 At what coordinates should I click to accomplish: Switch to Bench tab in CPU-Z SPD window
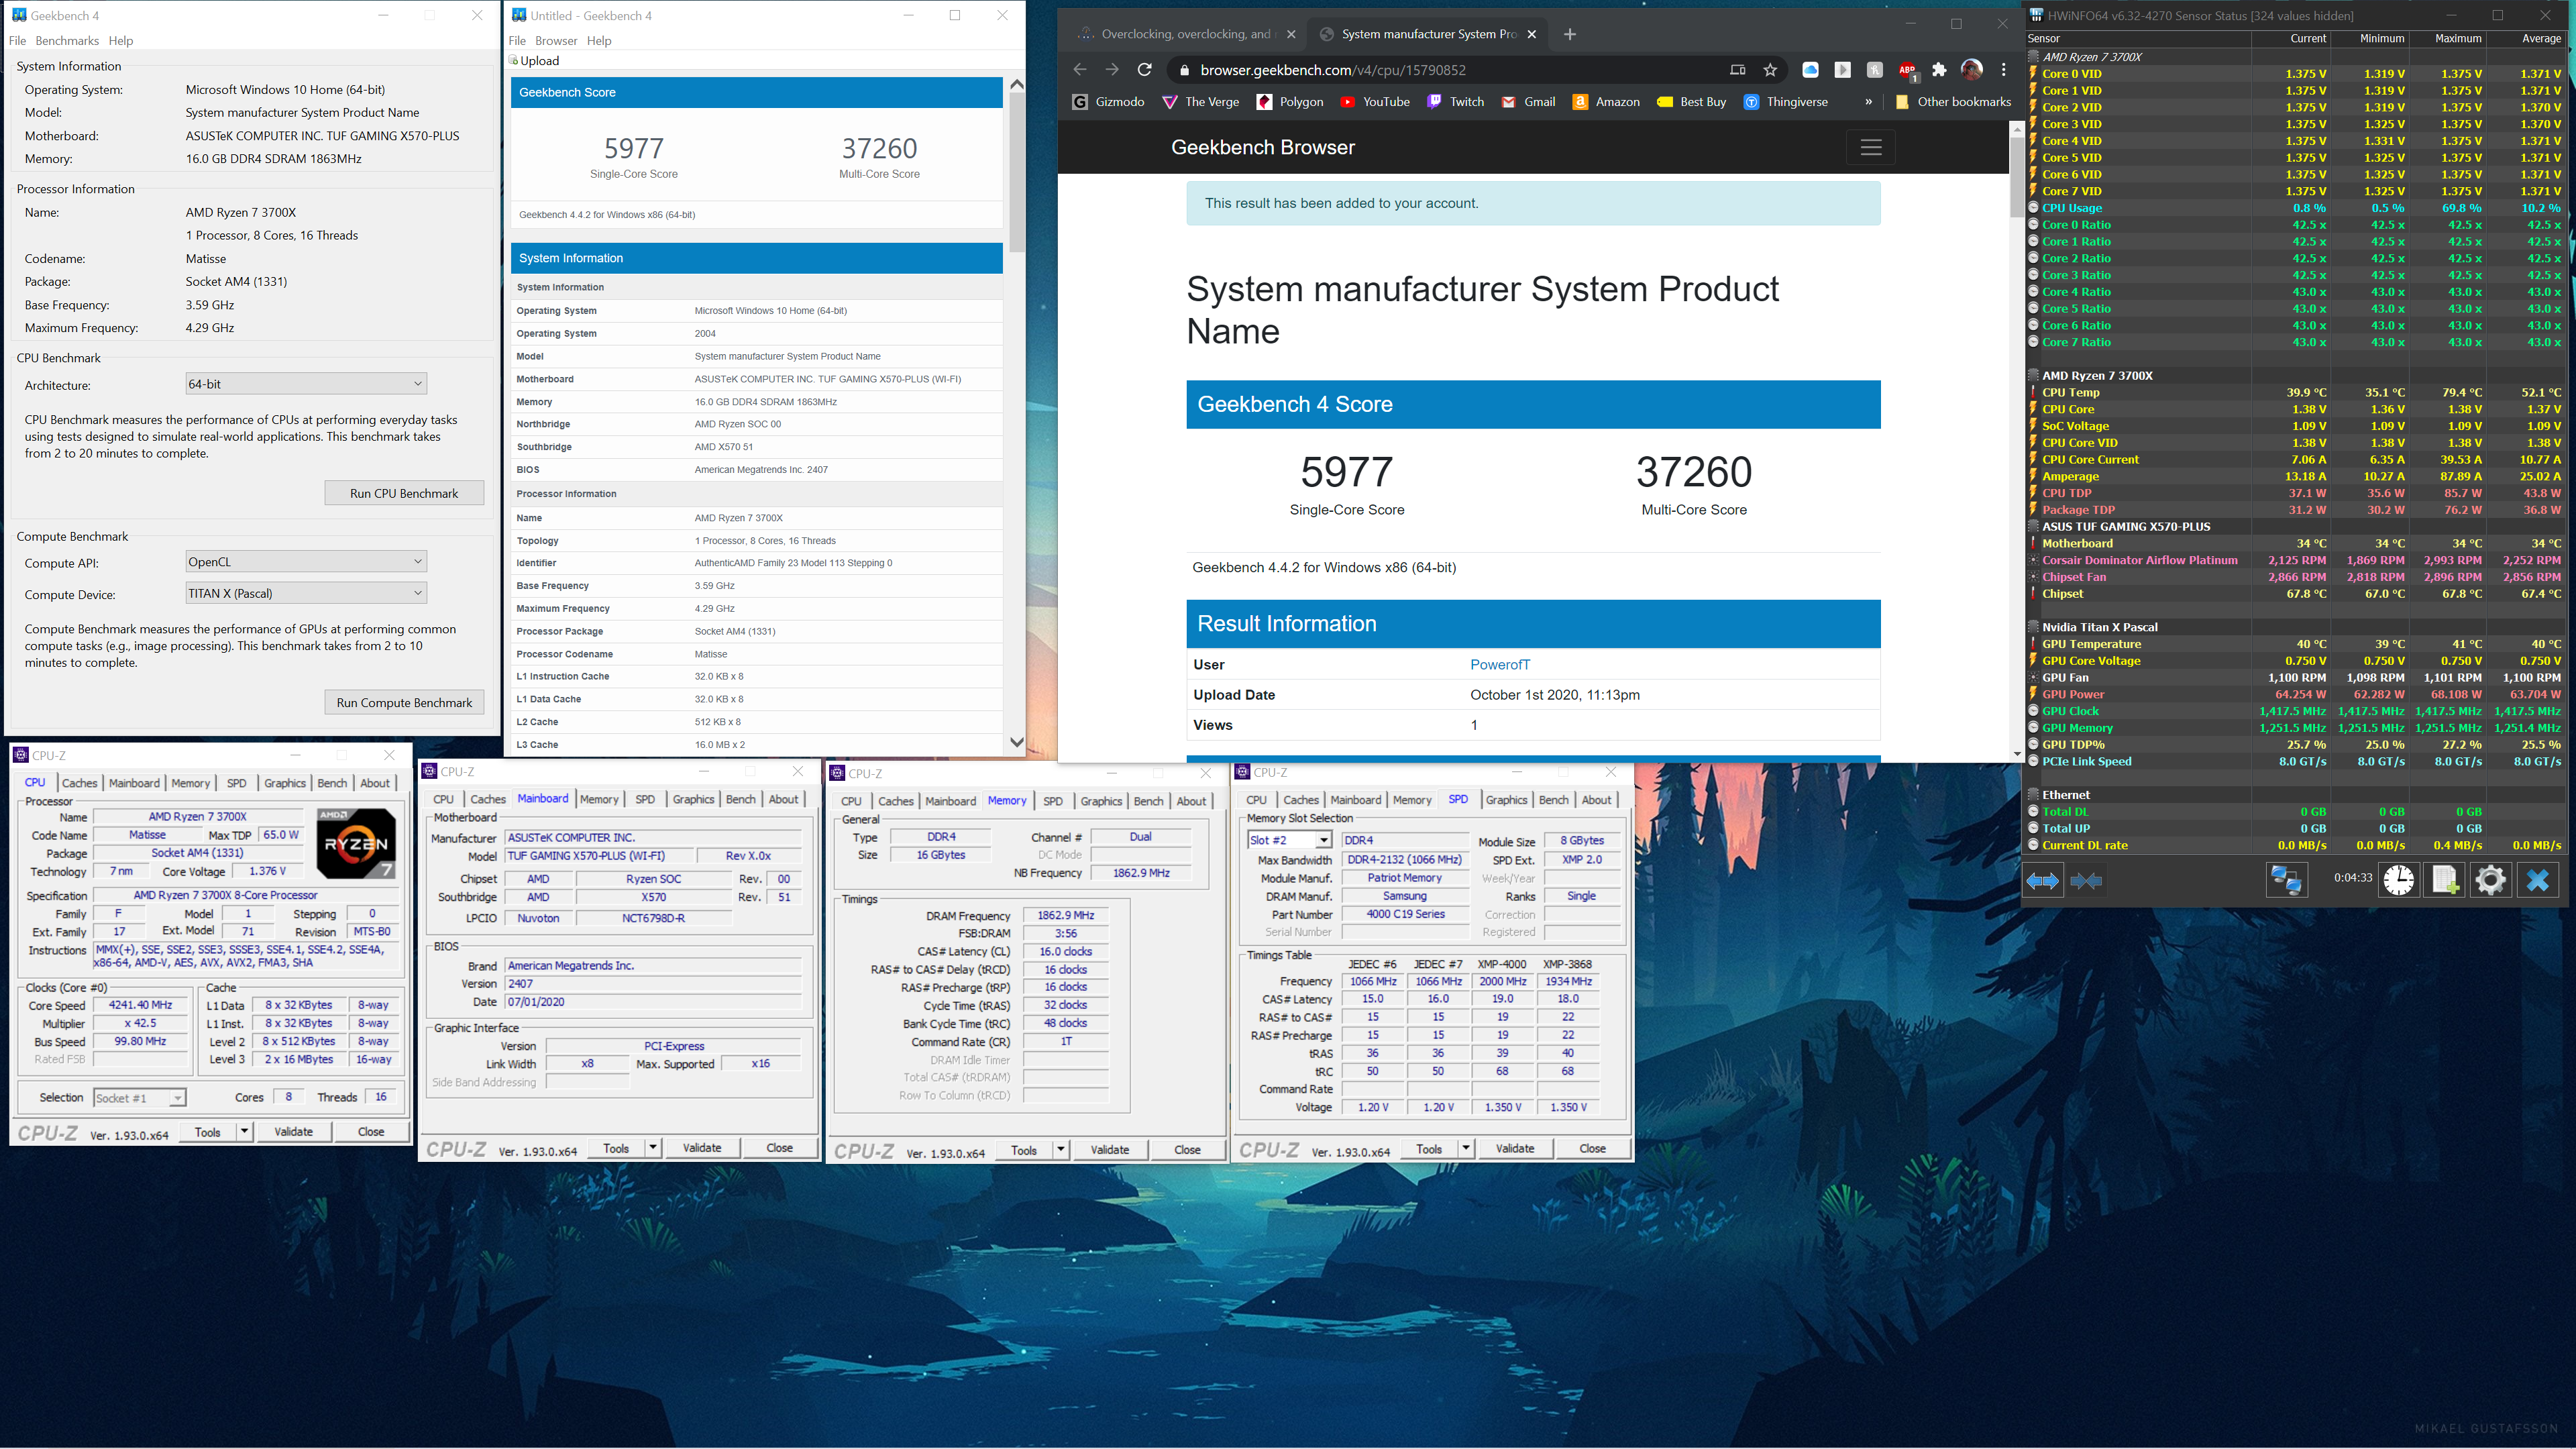point(1553,800)
